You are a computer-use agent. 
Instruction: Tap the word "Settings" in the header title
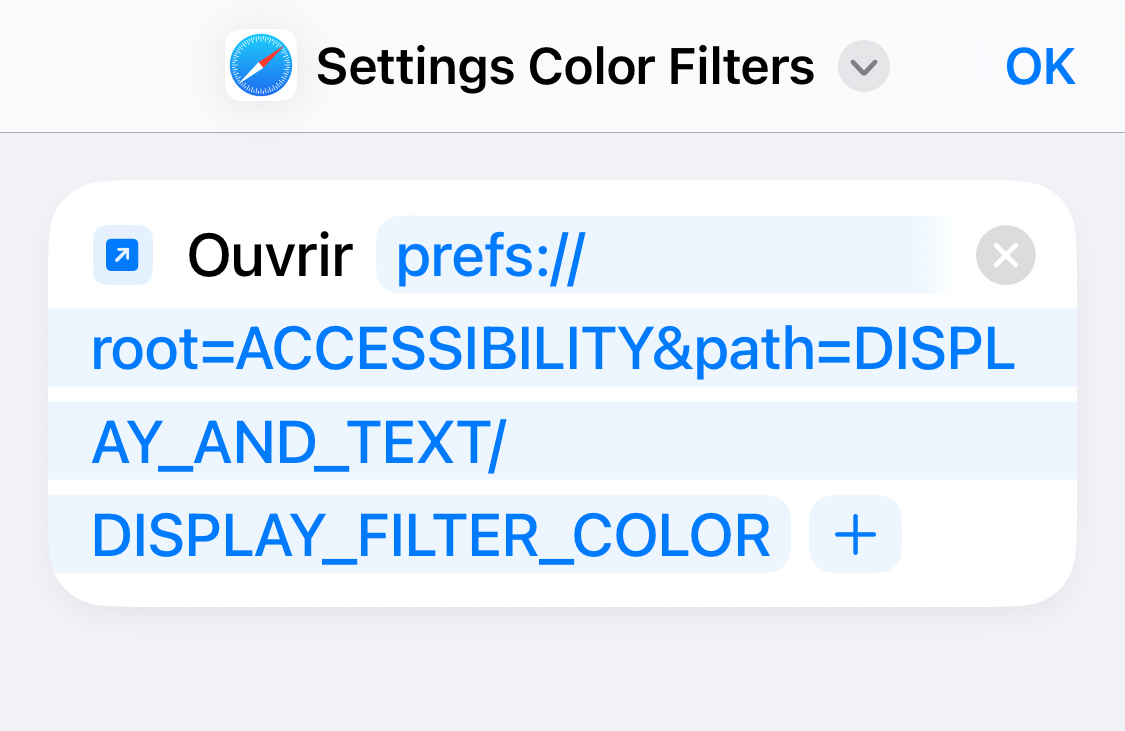[417, 67]
